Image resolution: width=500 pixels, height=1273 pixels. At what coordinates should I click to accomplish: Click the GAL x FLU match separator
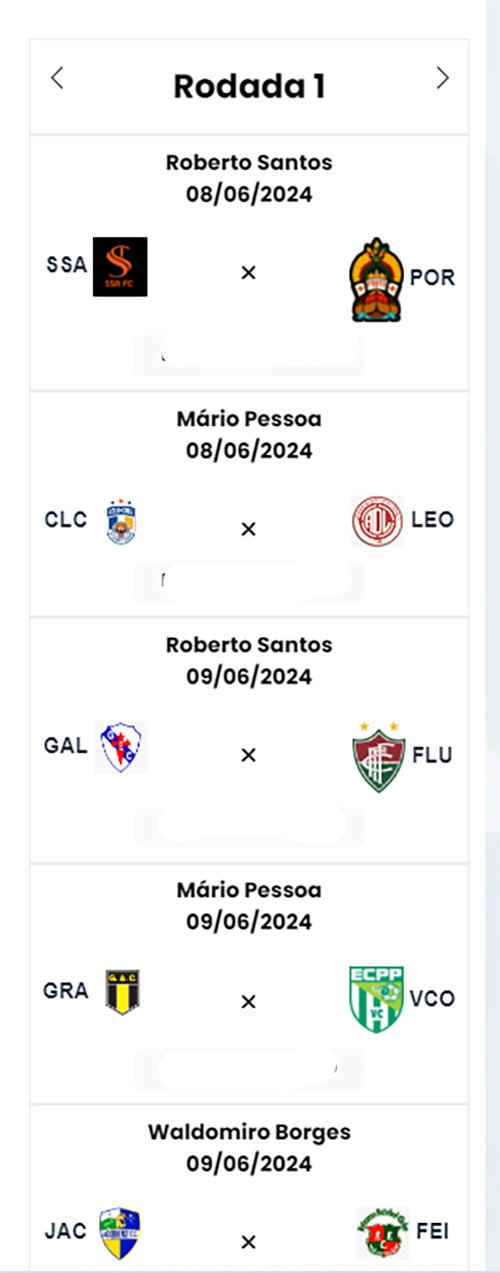point(249,755)
